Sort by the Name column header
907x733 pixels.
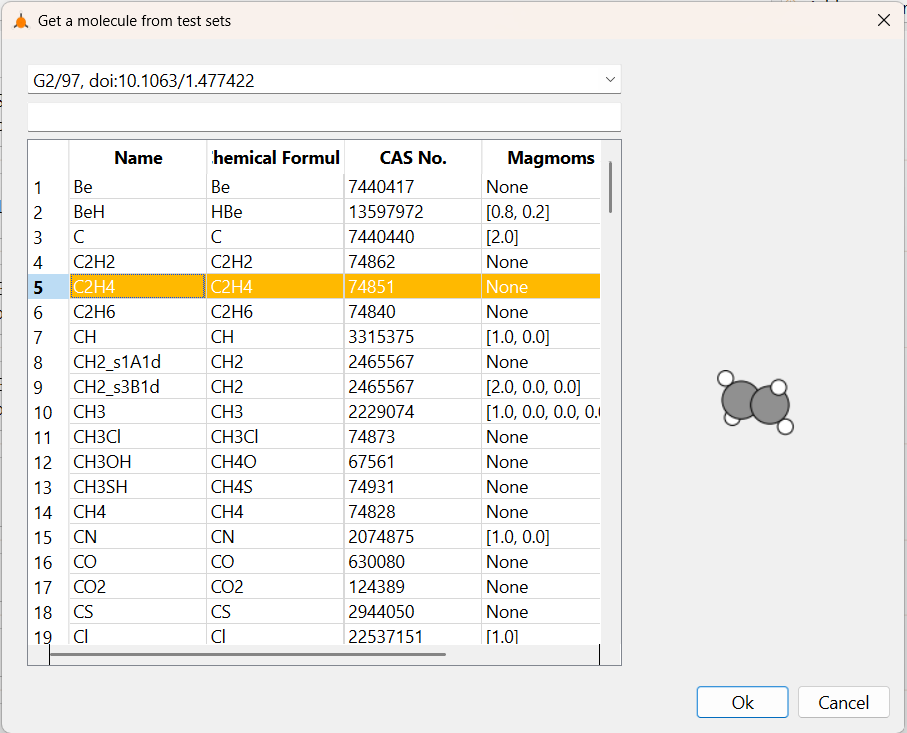[x=138, y=157]
